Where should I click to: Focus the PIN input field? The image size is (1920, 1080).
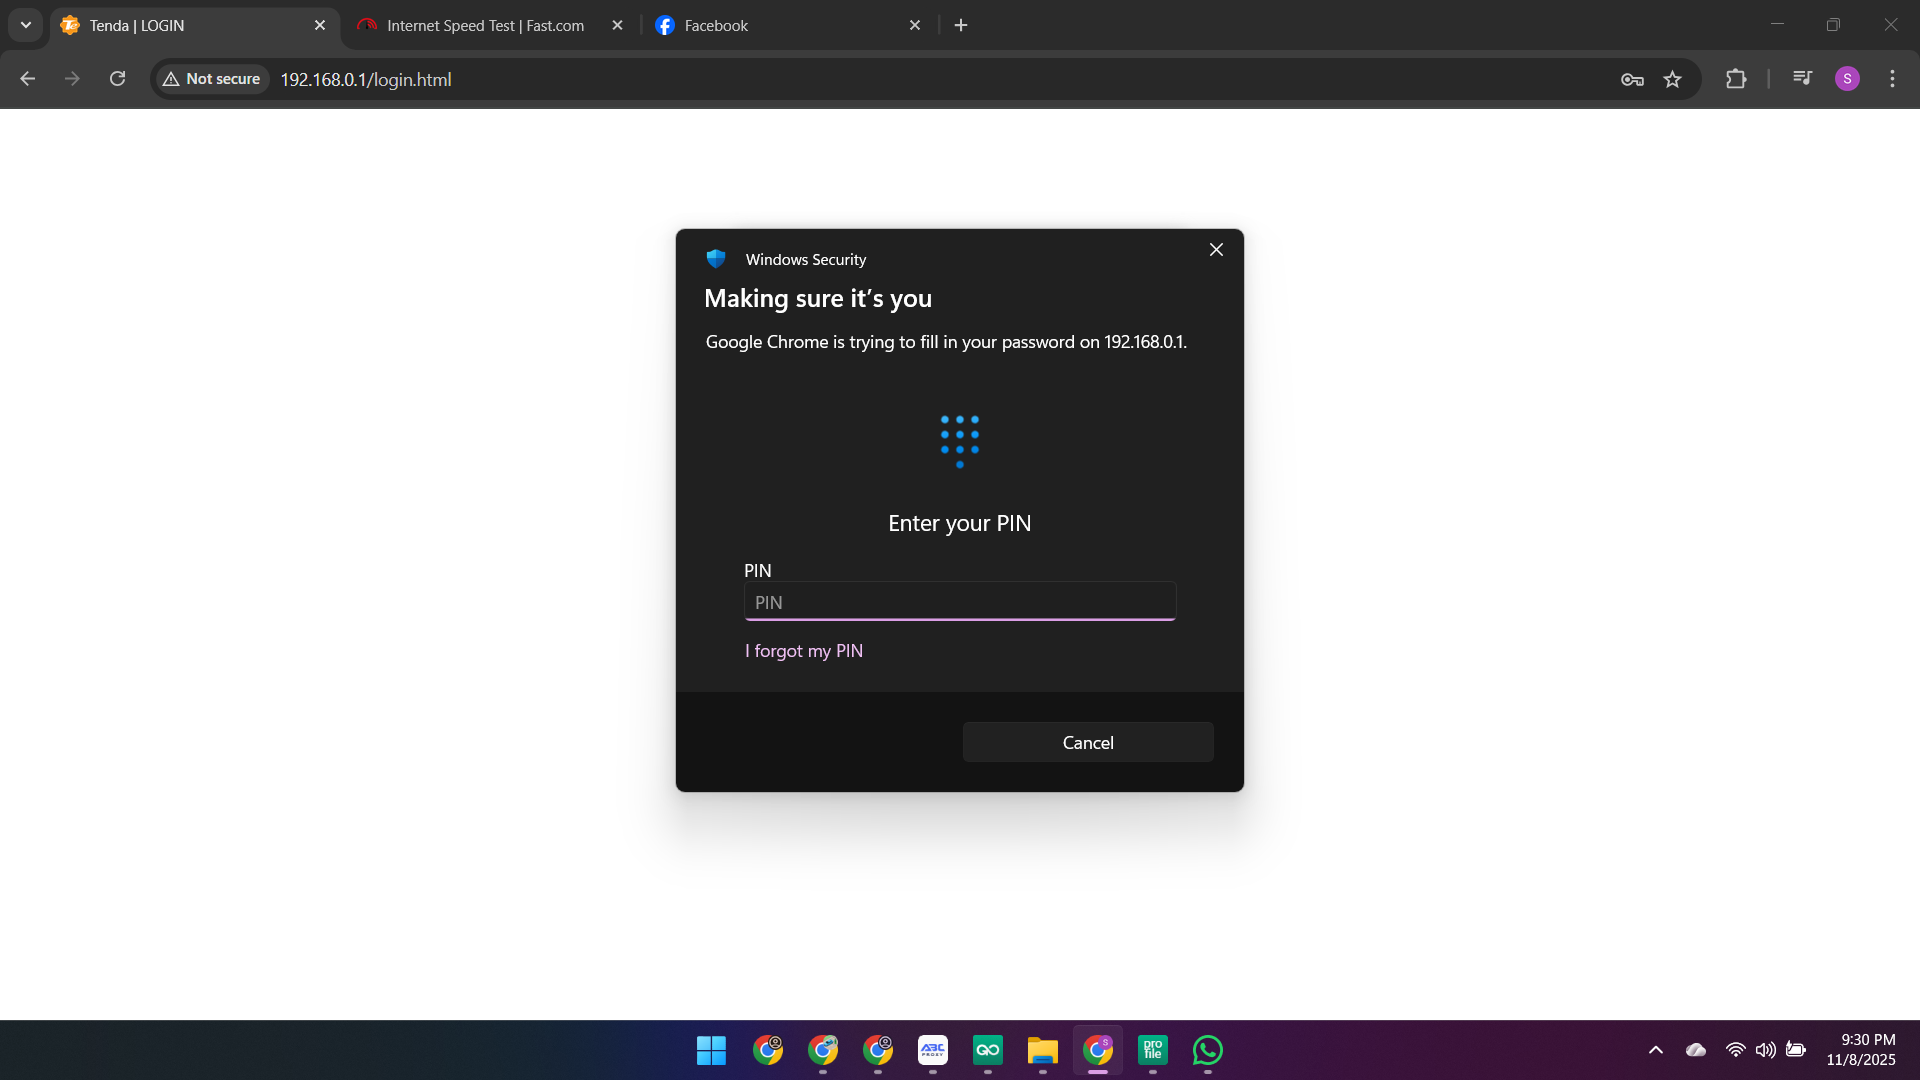click(x=959, y=602)
